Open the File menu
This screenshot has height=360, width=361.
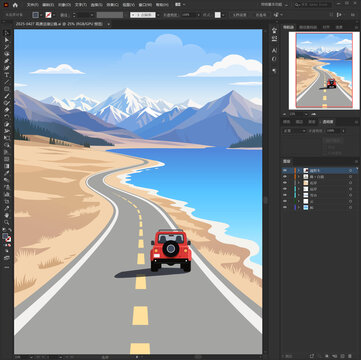[x=32, y=5]
